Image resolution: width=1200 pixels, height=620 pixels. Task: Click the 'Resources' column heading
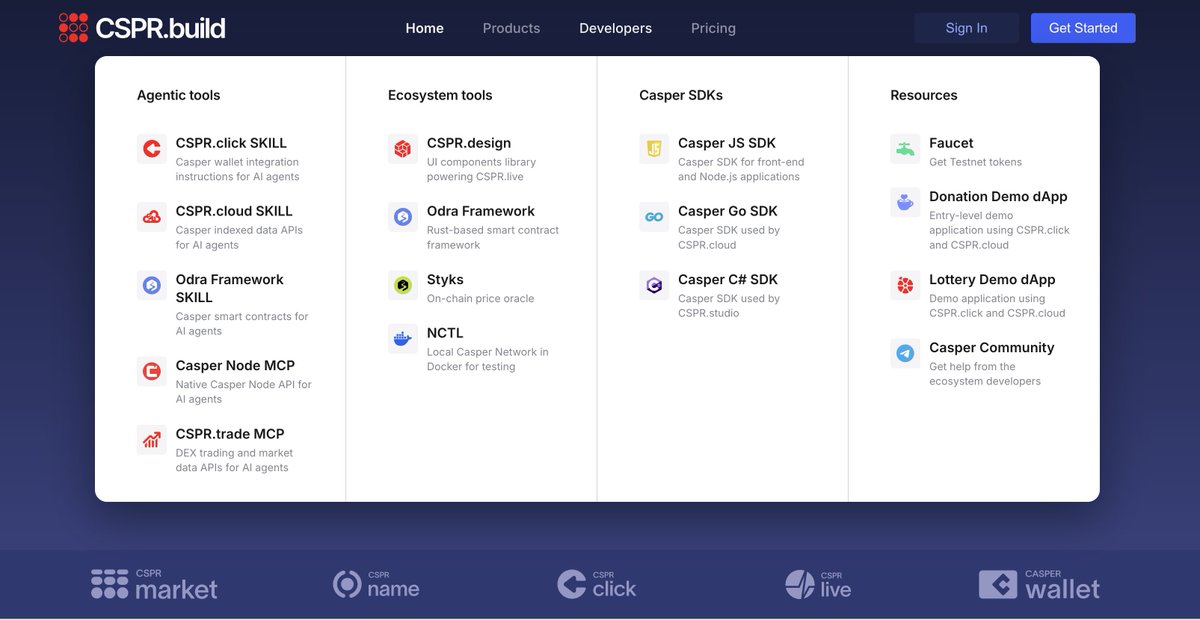[x=924, y=95]
